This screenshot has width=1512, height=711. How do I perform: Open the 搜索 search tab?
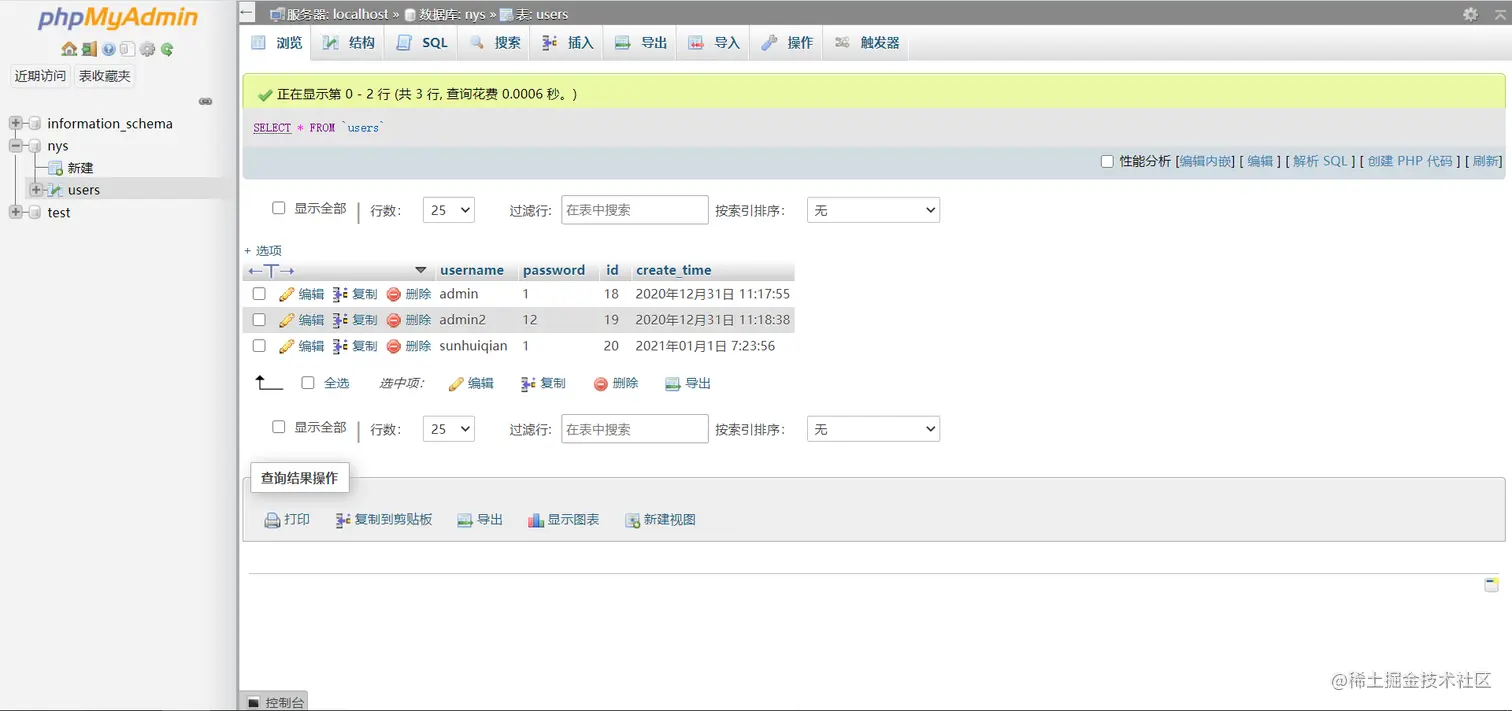coord(495,43)
